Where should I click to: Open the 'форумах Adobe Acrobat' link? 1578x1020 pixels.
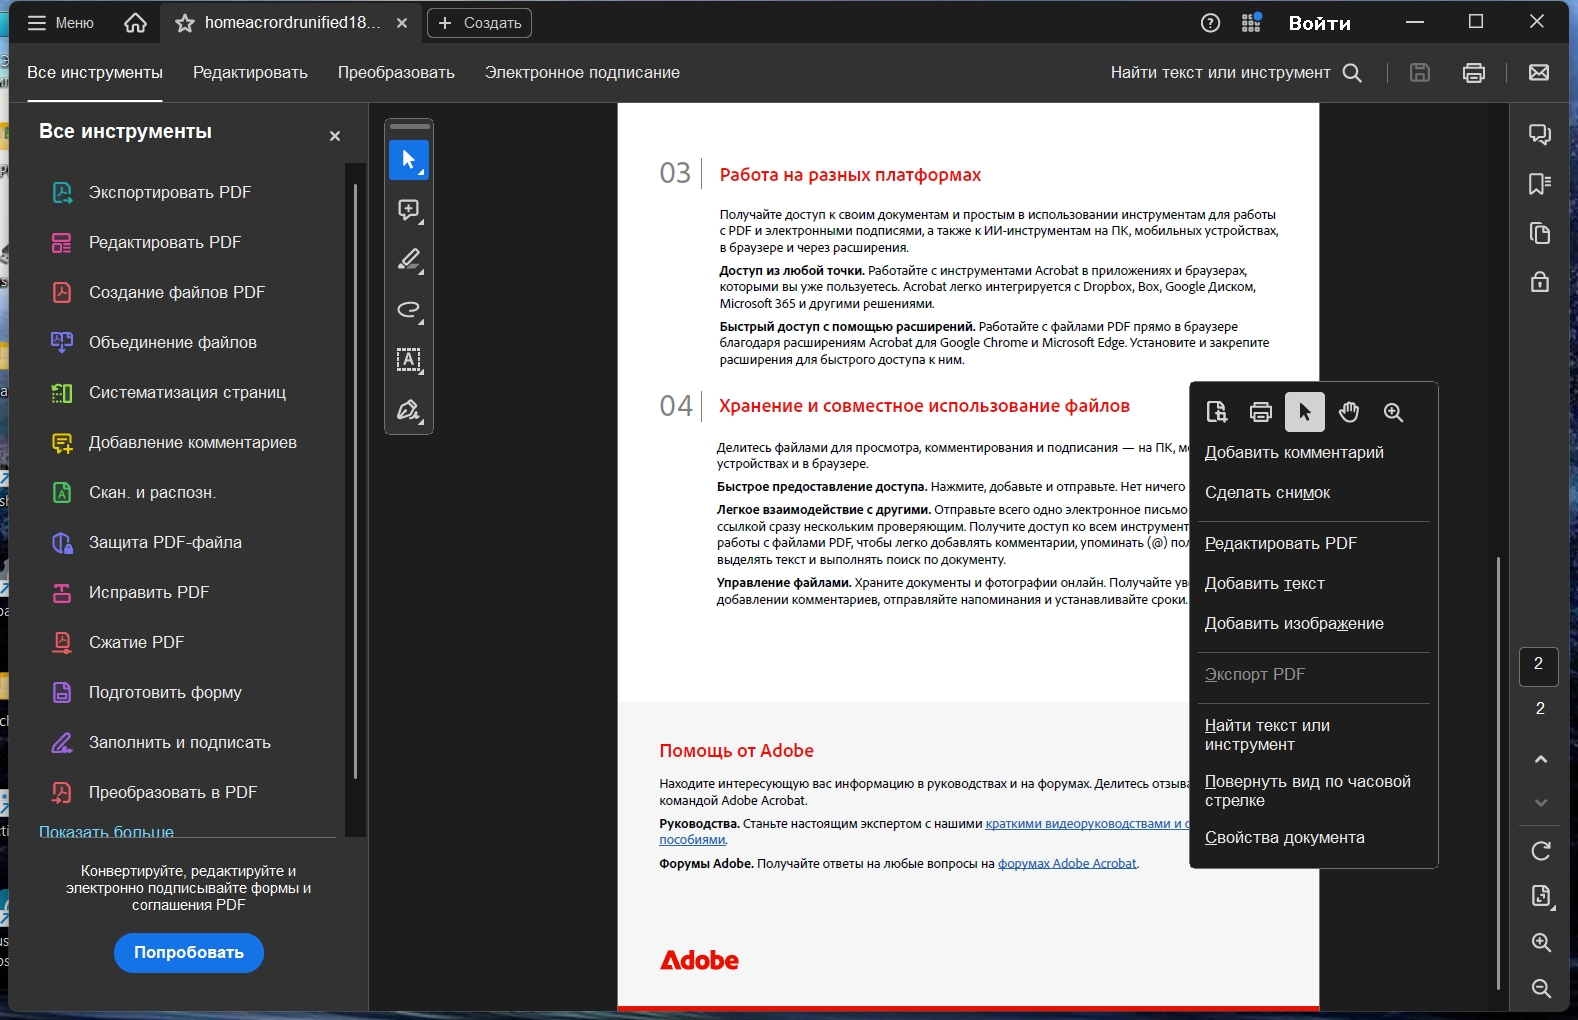(1066, 864)
